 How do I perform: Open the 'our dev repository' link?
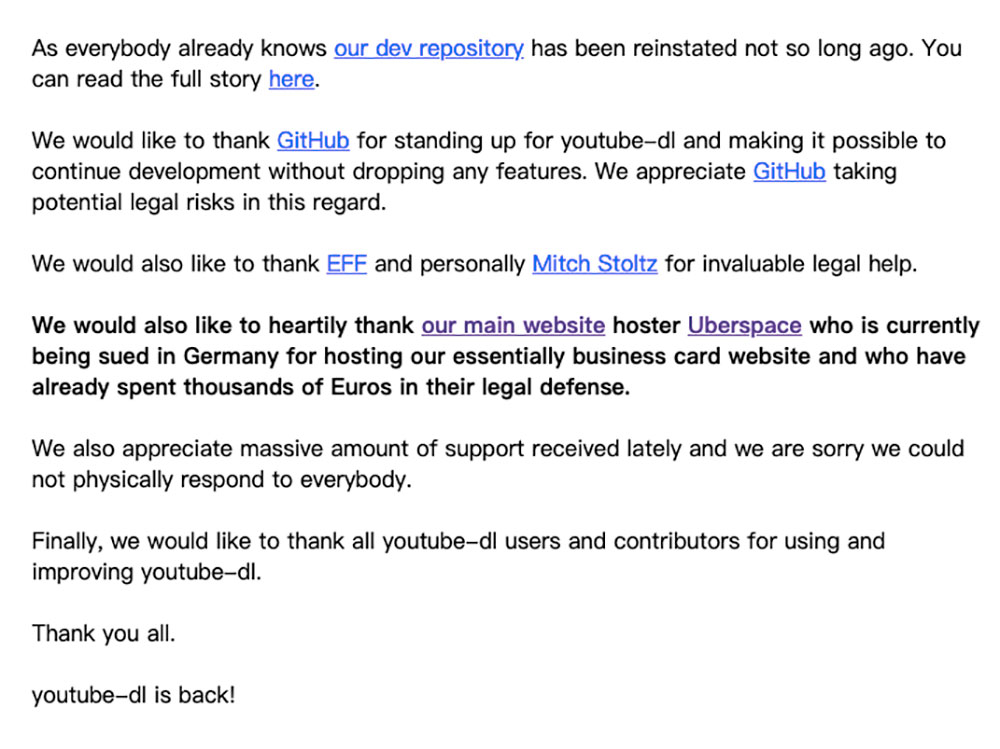click(429, 48)
